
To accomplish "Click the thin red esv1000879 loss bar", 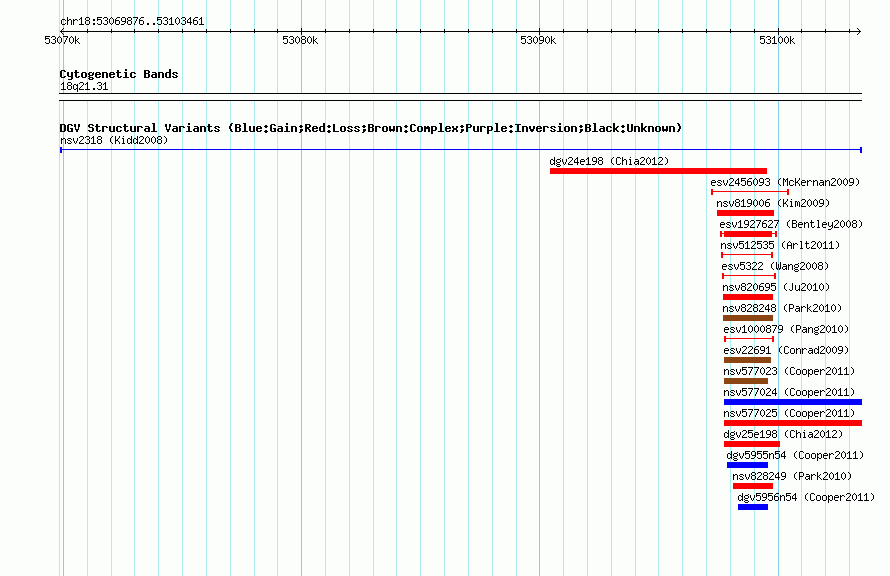I will (749, 339).
